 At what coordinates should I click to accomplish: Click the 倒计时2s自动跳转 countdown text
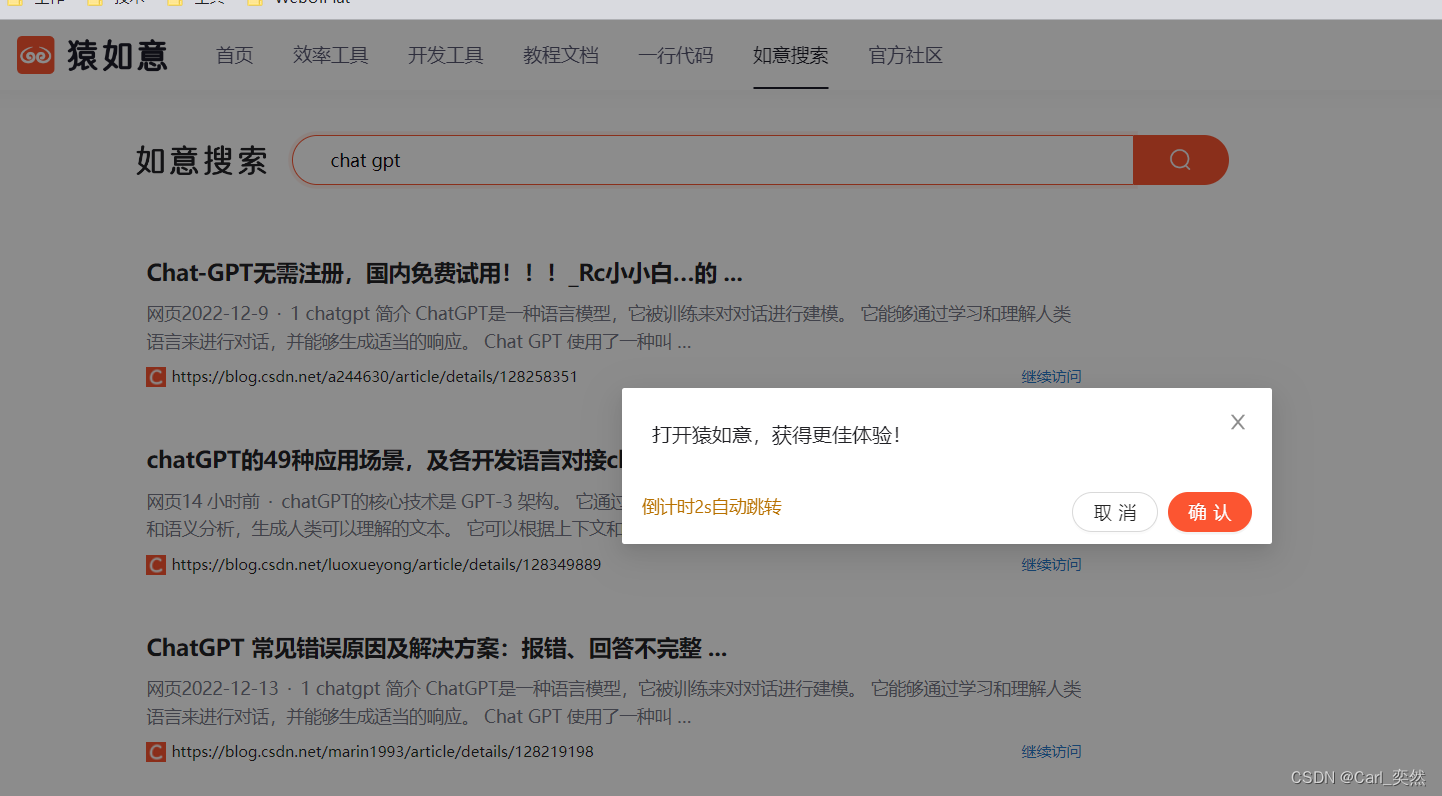pyautogui.click(x=711, y=507)
